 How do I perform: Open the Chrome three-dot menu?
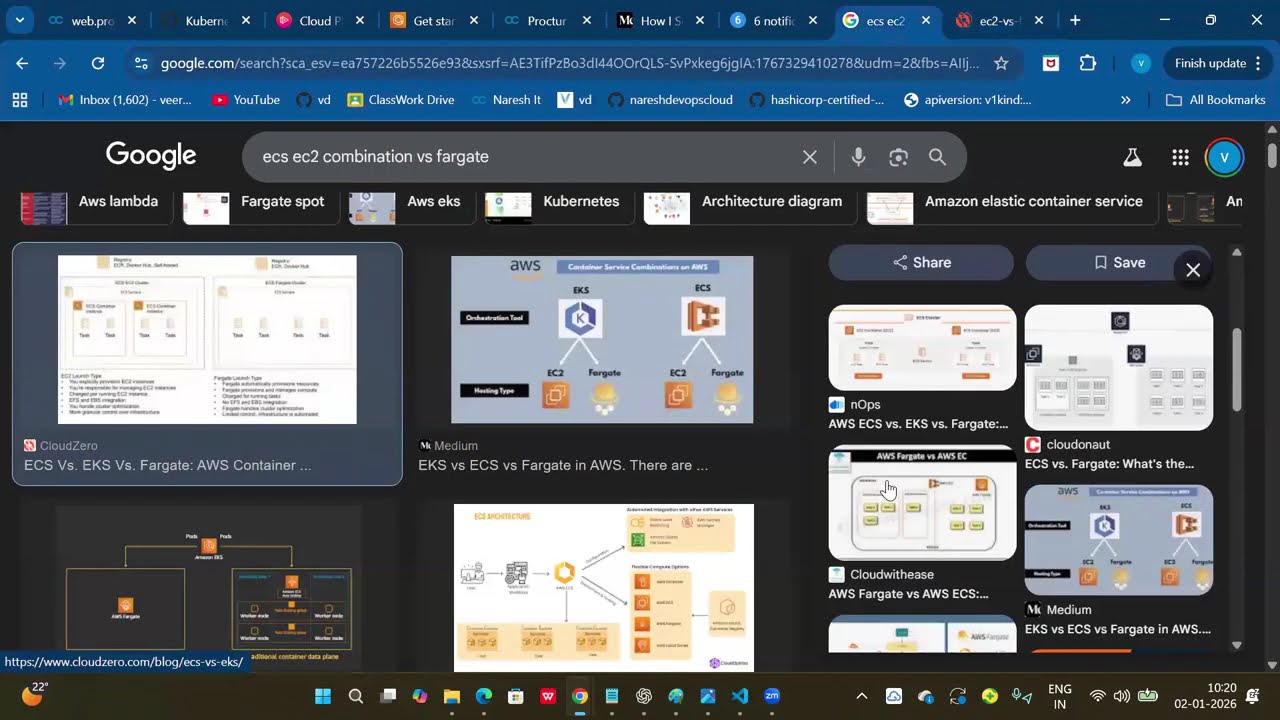(1257, 63)
